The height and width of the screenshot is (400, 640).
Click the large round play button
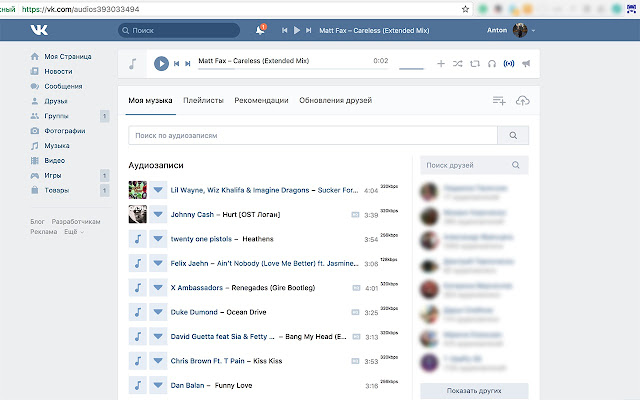(161, 63)
